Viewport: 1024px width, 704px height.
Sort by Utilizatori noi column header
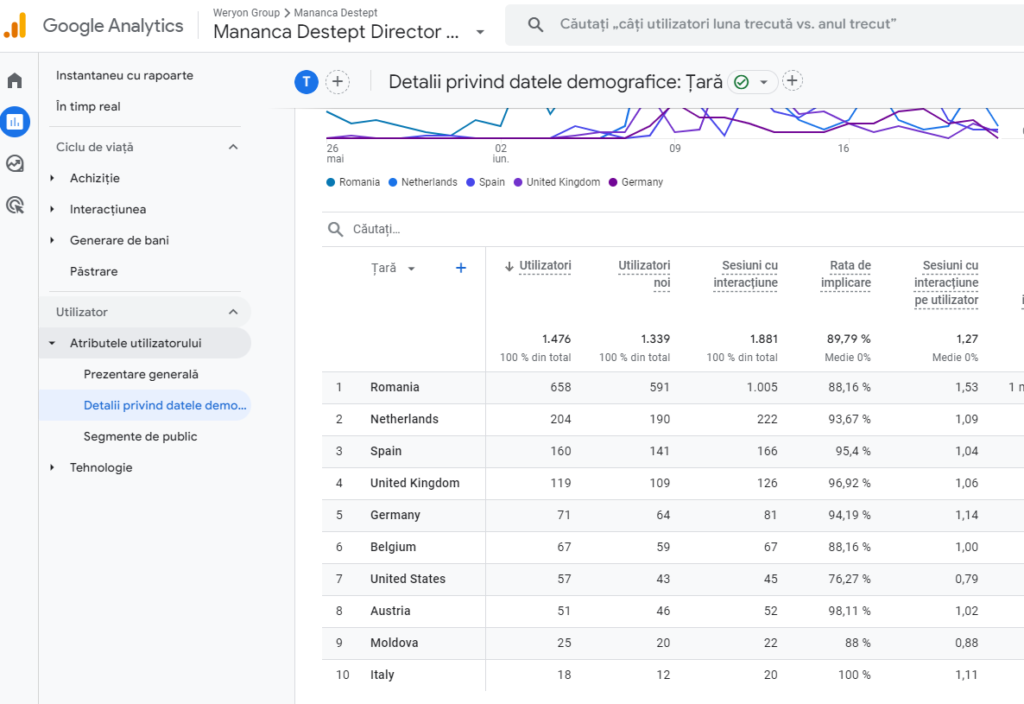coord(644,273)
